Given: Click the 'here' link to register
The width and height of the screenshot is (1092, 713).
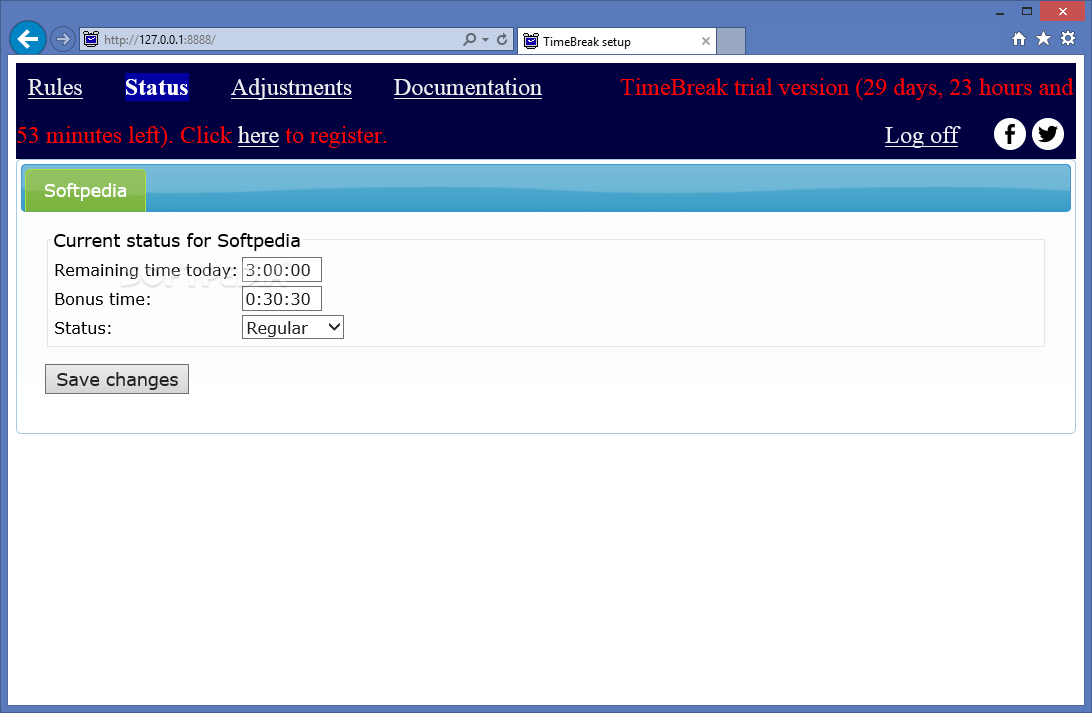Looking at the screenshot, I should (x=258, y=135).
